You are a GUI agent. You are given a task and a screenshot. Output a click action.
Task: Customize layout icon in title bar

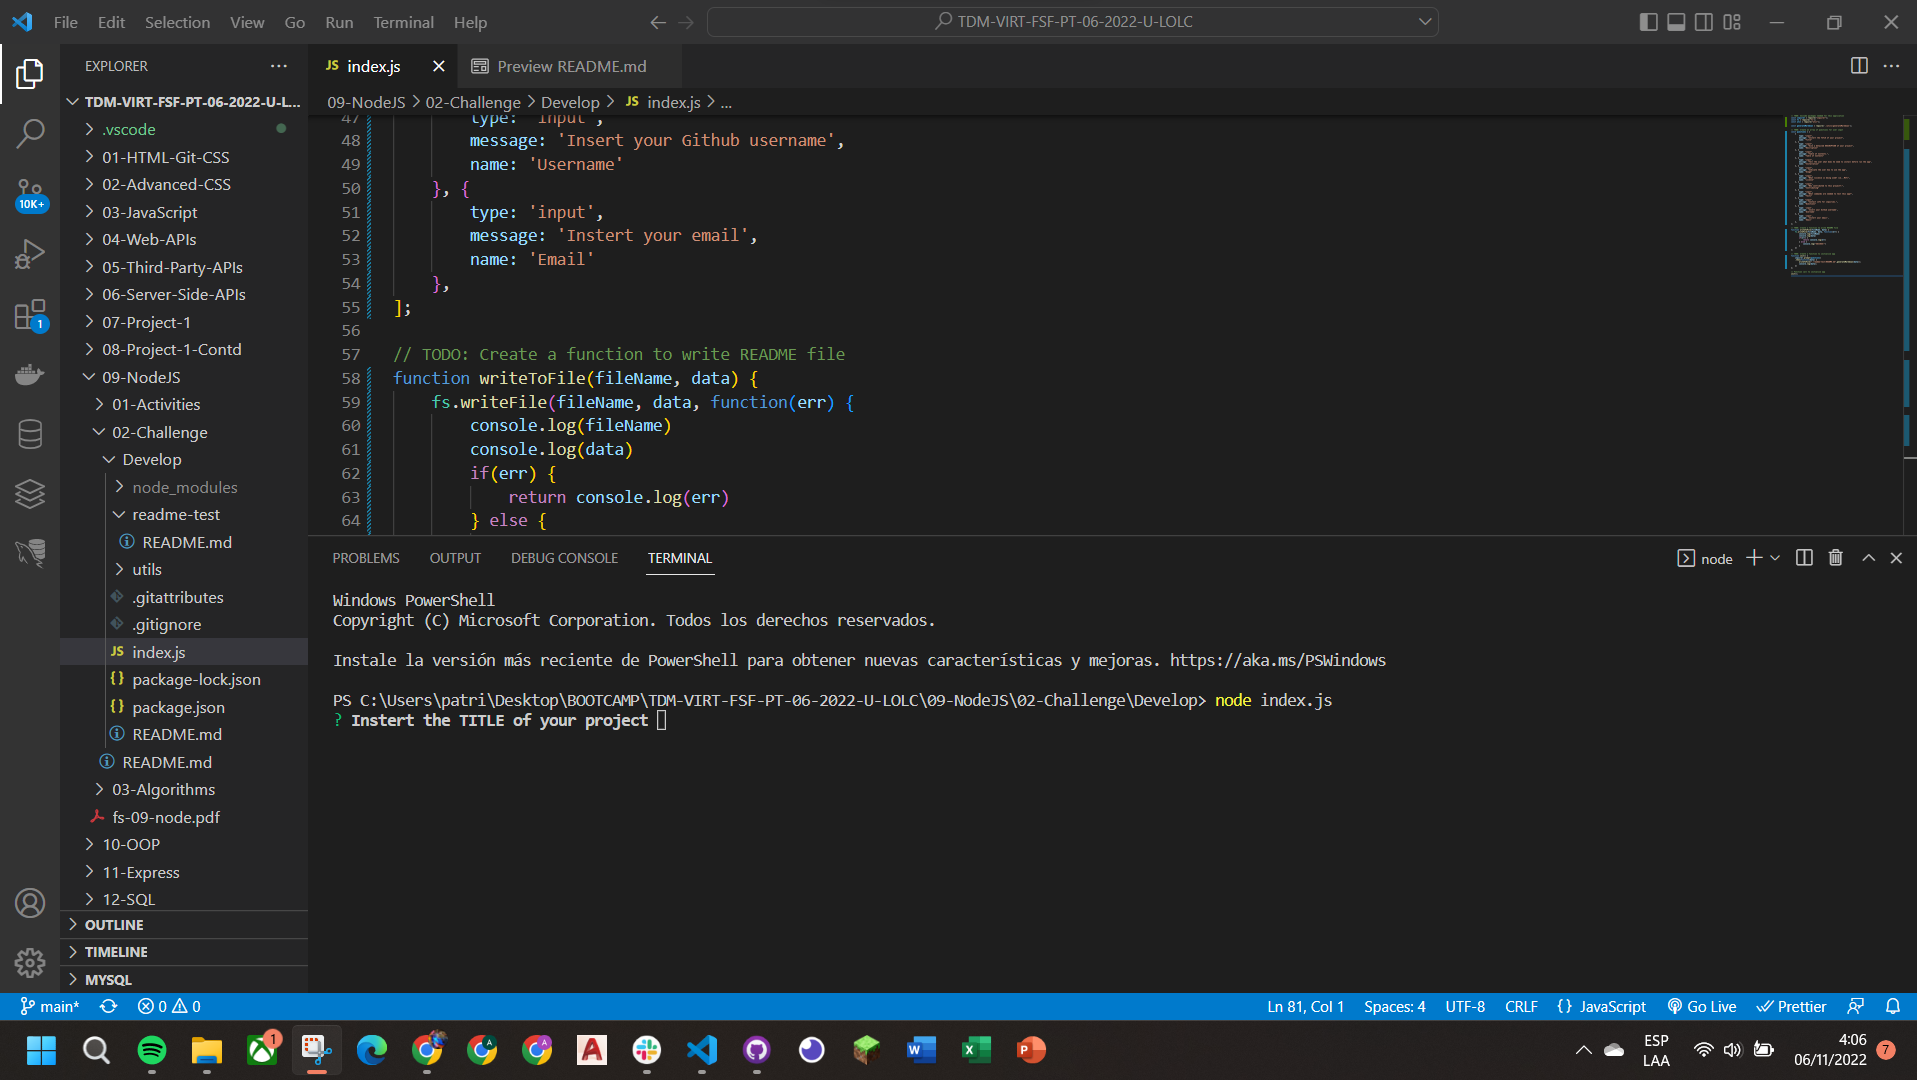(x=1732, y=22)
